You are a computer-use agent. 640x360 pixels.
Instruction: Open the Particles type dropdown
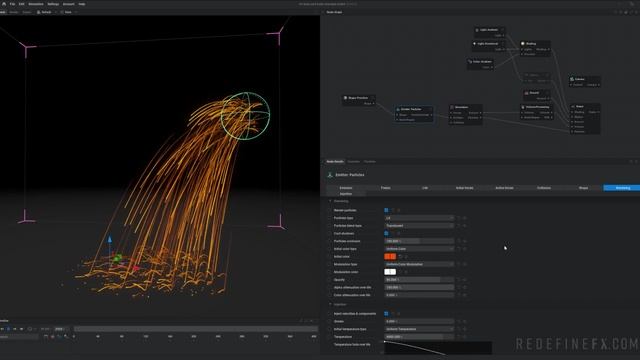(419, 218)
